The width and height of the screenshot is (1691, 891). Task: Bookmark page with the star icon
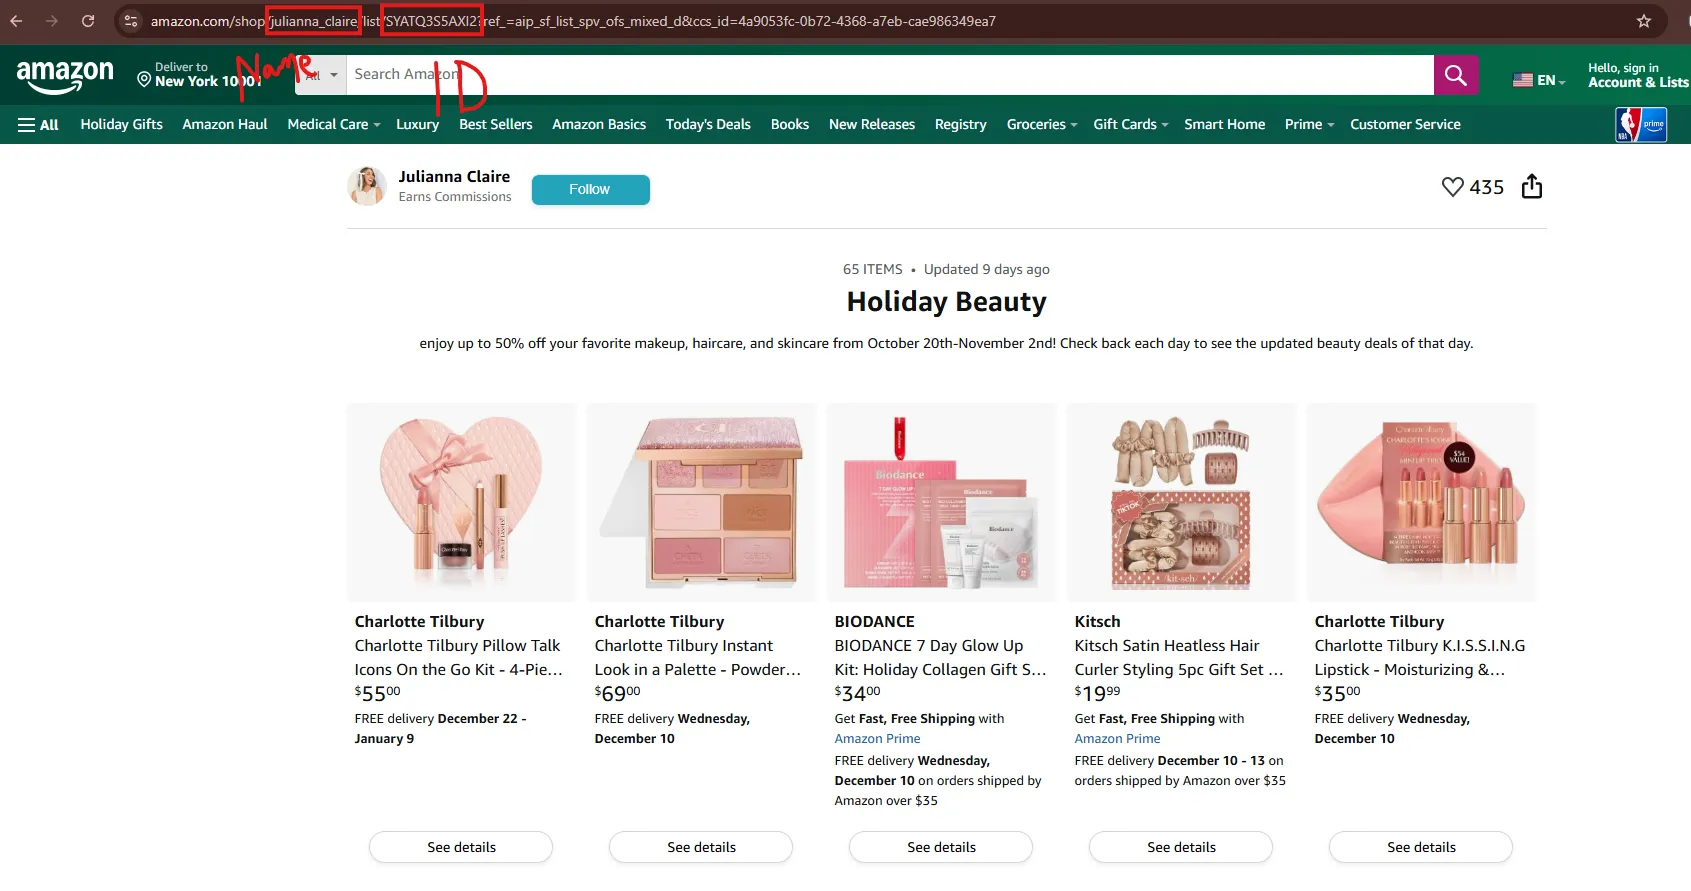pyautogui.click(x=1644, y=21)
